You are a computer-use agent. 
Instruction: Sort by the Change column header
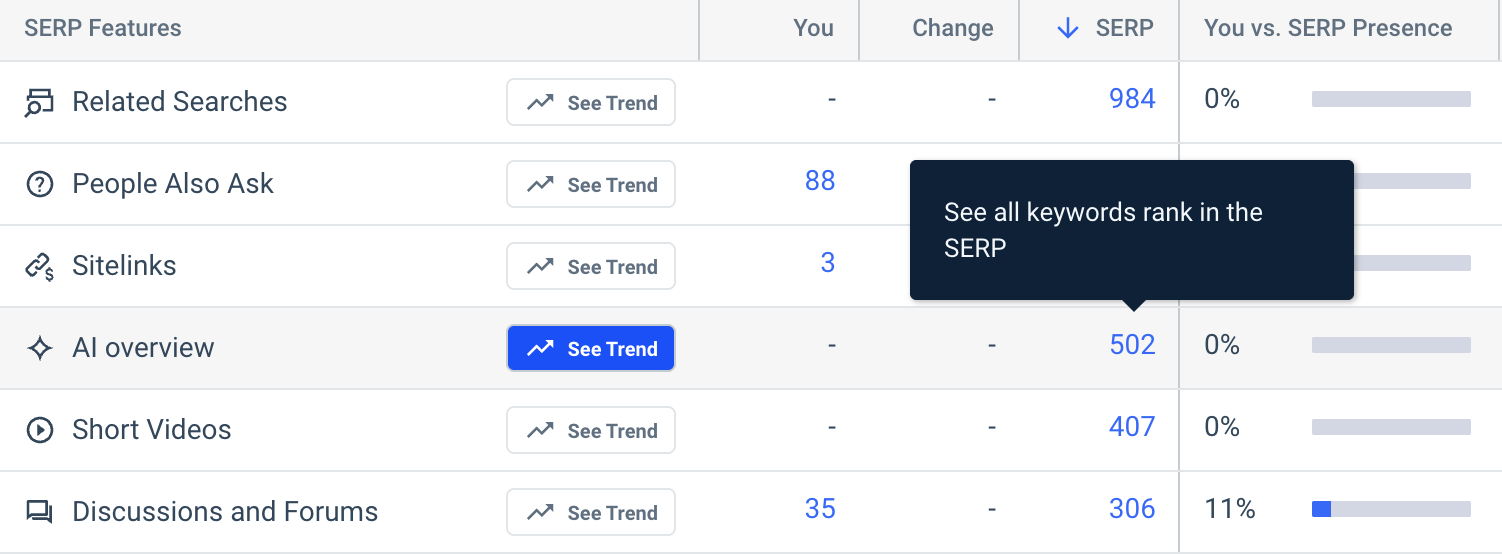coord(953,28)
